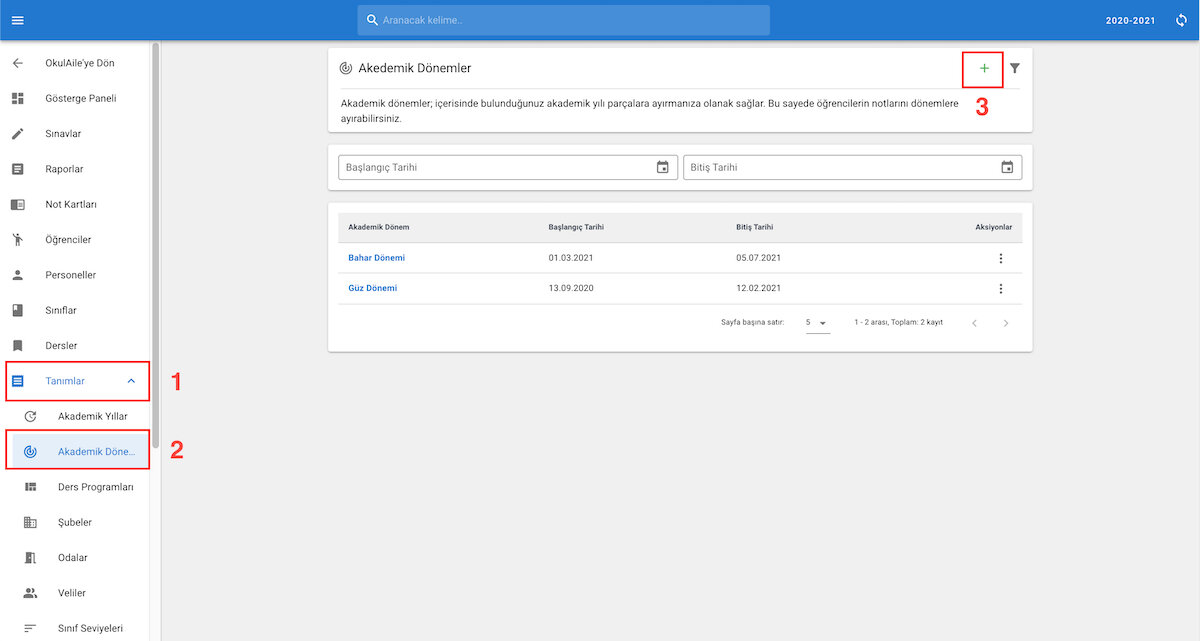The image size is (1200, 641).
Task: Click the Personeller person icon
Action: click(17, 275)
